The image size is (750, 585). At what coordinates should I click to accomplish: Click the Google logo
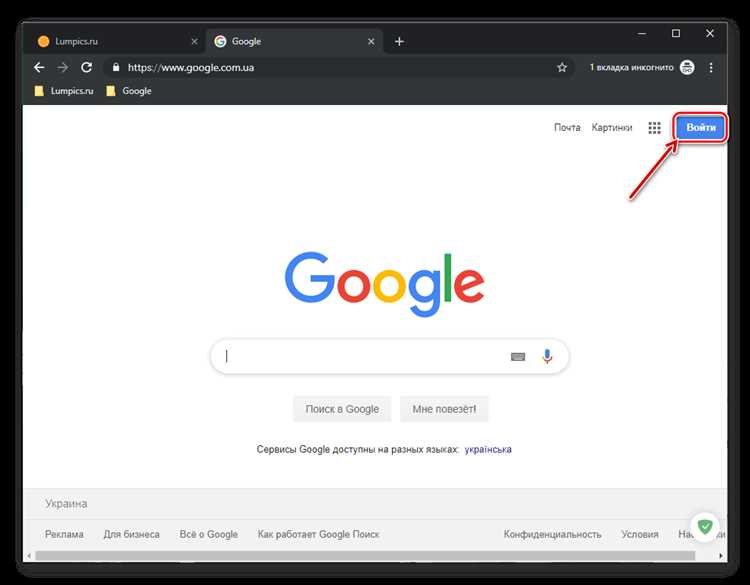click(385, 284)
